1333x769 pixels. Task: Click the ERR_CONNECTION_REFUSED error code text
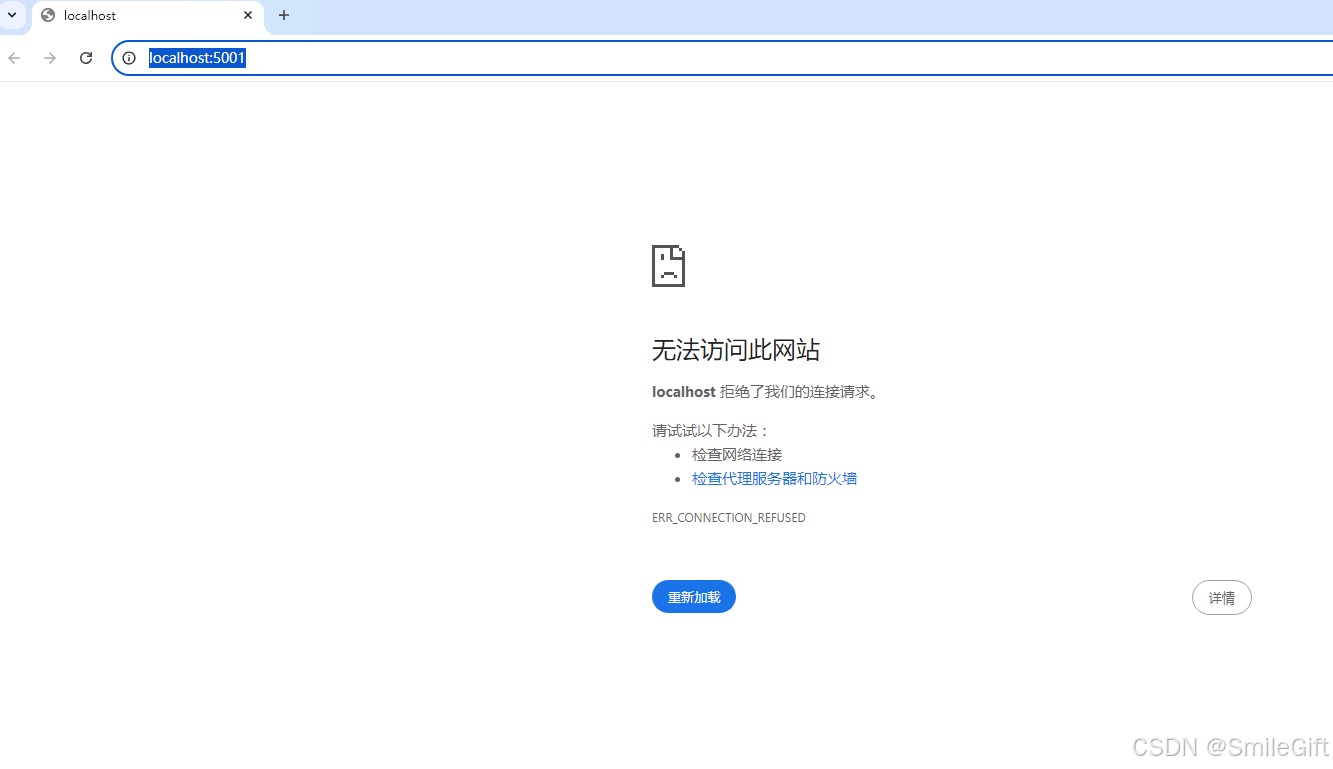tap(728, 517)
